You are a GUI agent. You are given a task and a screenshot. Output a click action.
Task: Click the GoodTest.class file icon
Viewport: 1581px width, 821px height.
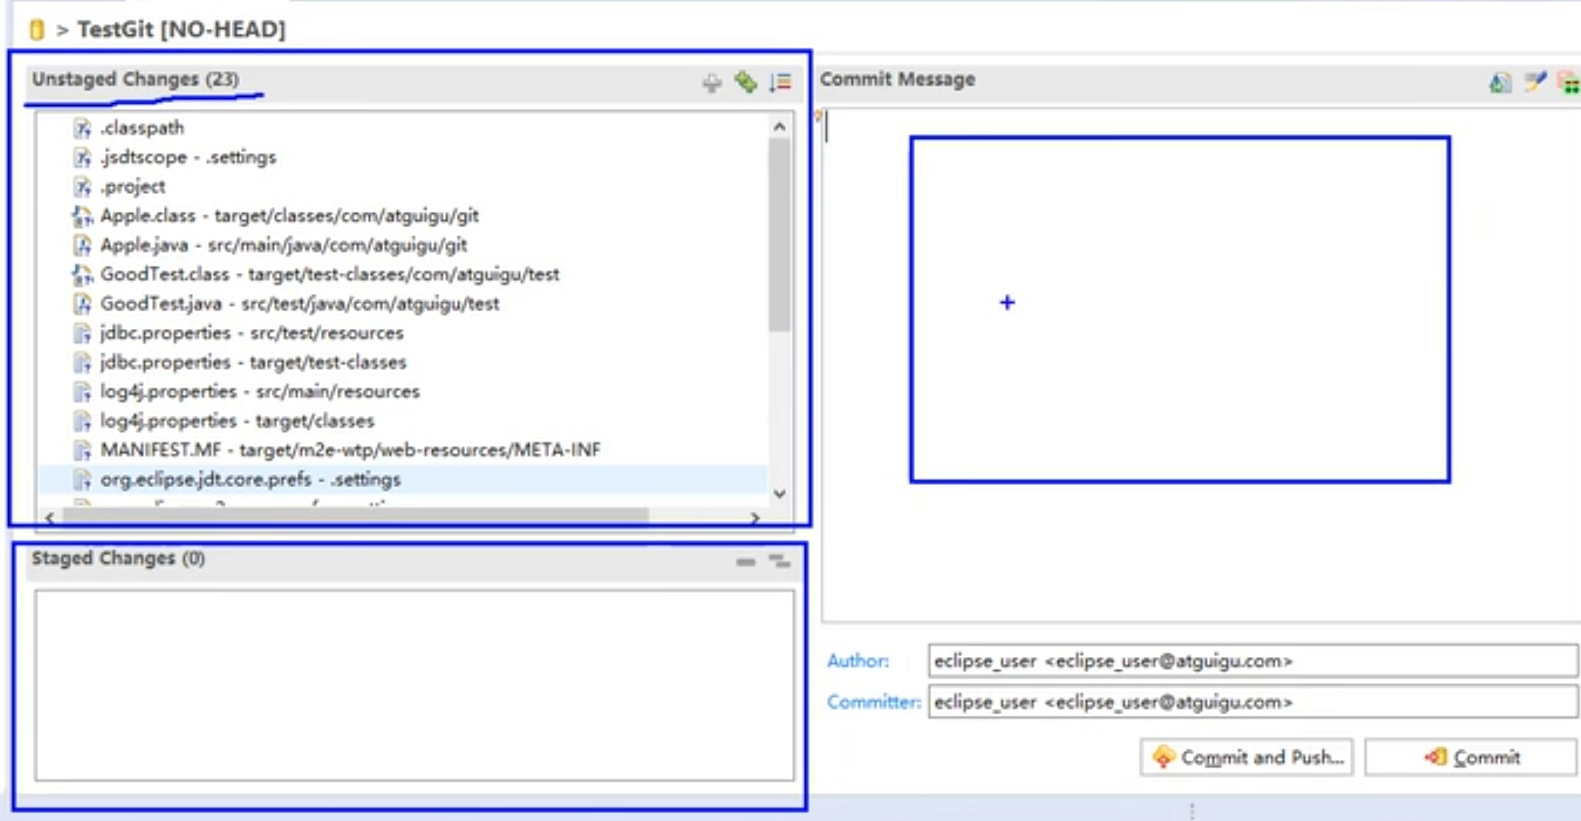tap(82, 274)
